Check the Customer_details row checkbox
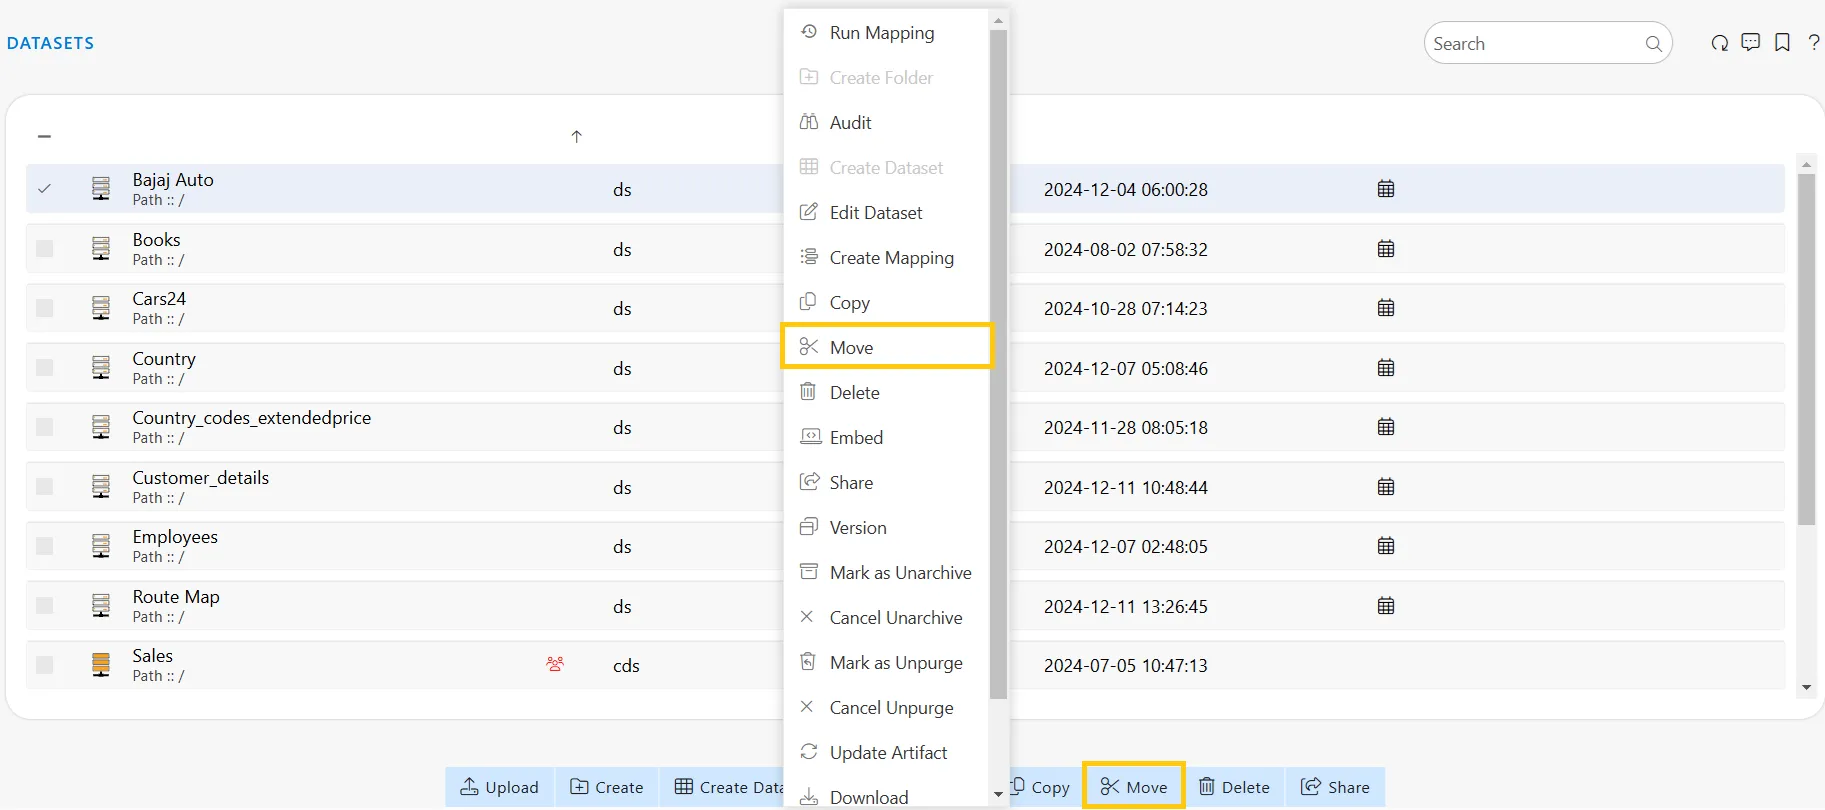 (44, 486)
